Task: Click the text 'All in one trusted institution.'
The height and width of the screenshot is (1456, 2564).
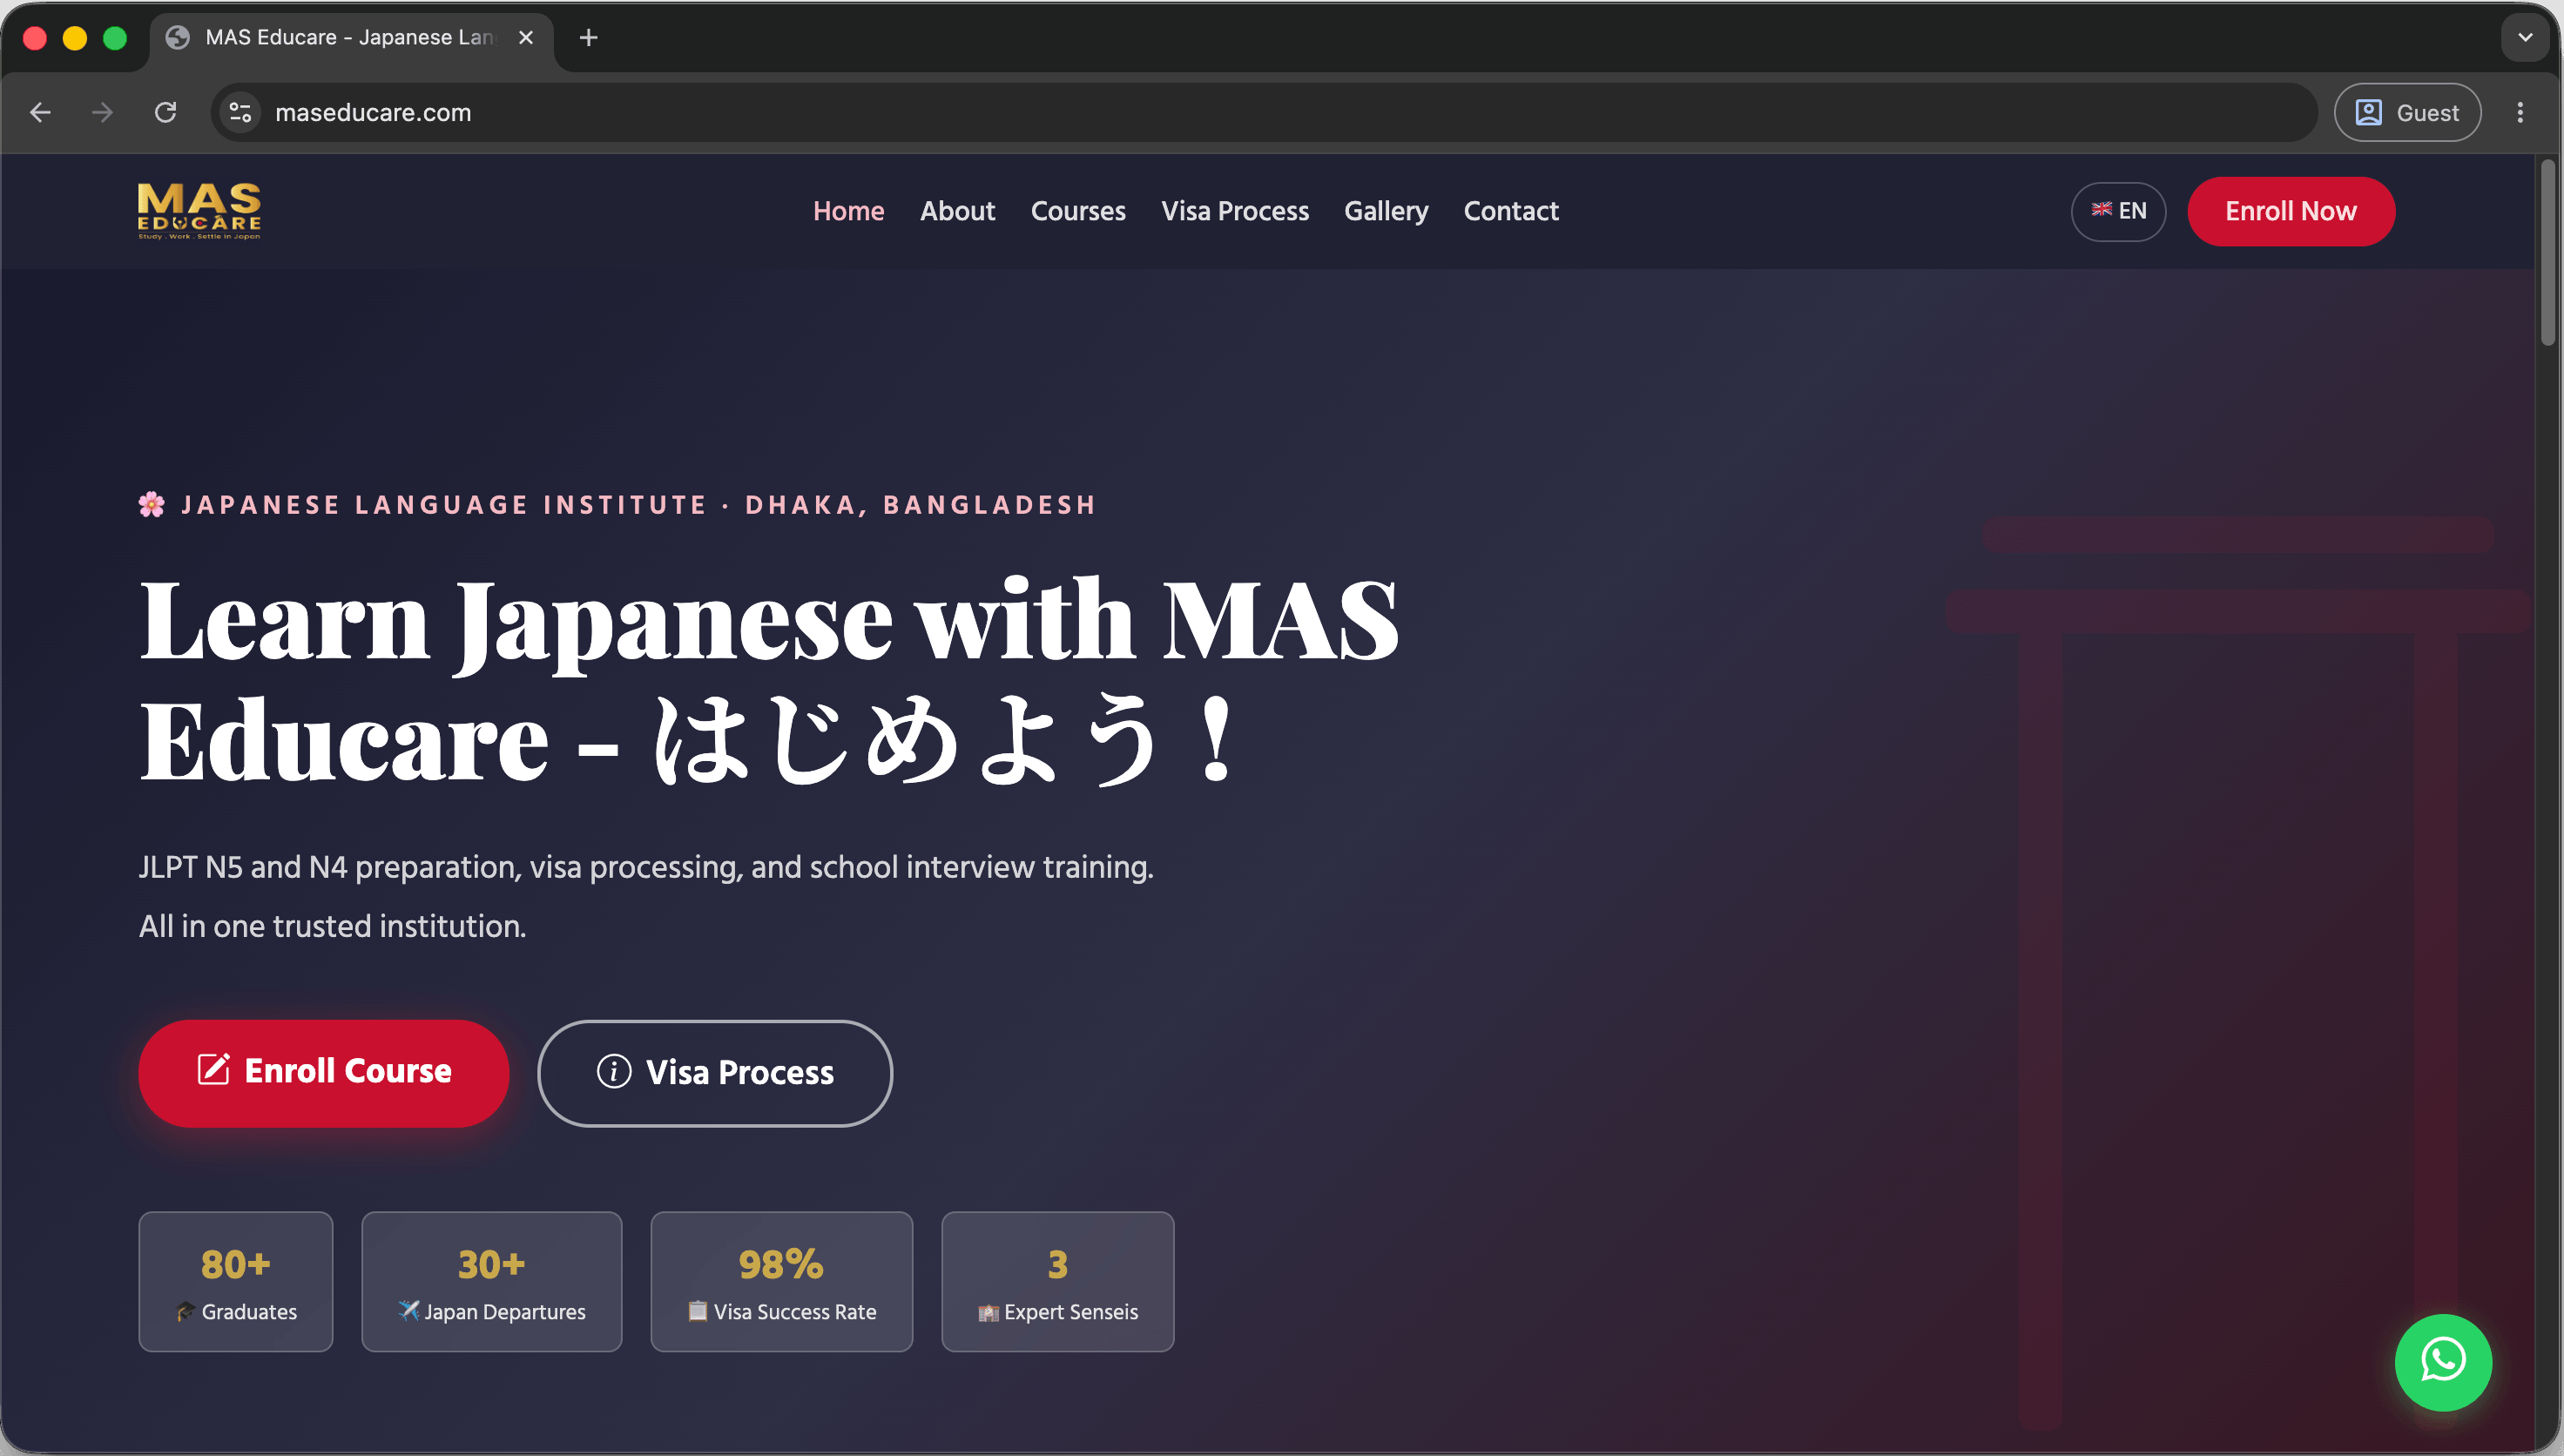Action: (x=332, y=926)
